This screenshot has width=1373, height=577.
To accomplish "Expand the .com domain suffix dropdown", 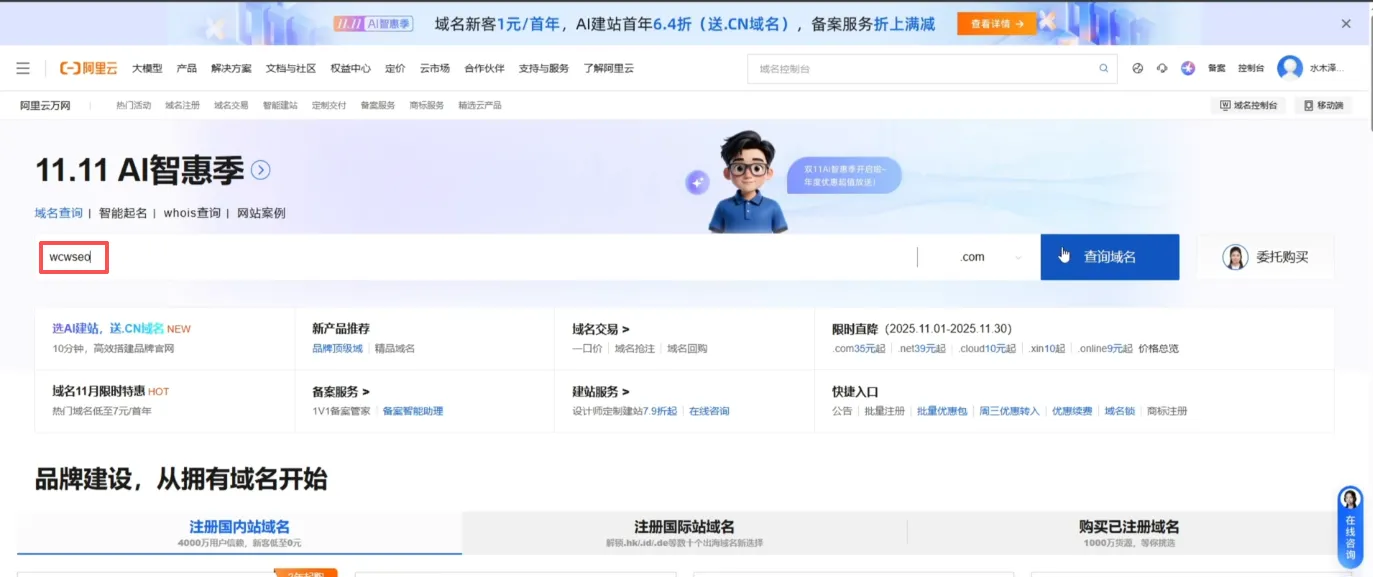I will pyautogui.click(x=980, y=257).
